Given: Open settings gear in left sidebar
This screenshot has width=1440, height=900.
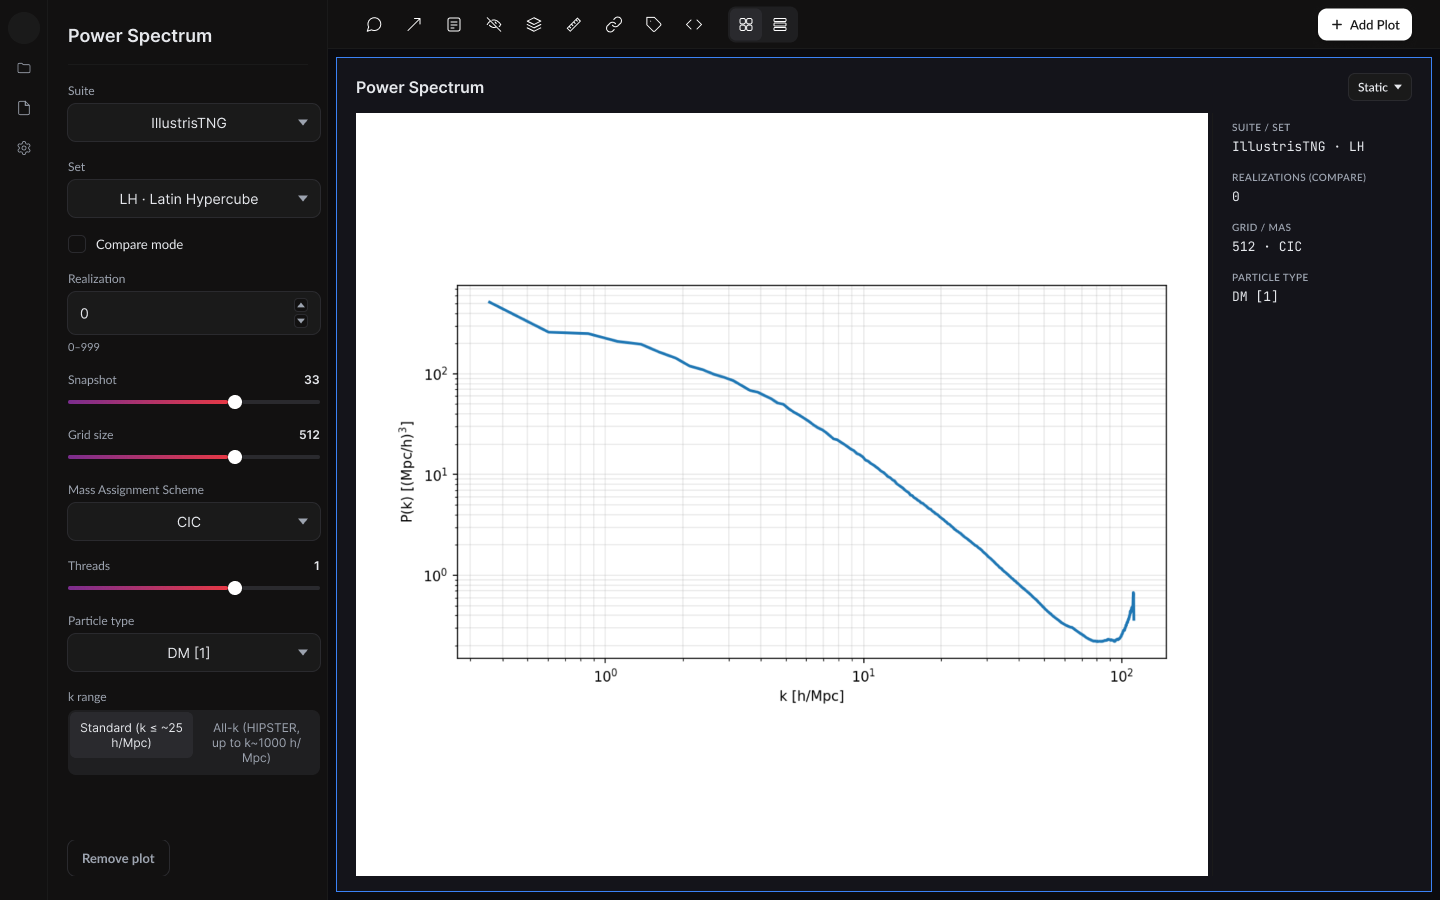Looking at the screenshot, I should pos(24,148).
